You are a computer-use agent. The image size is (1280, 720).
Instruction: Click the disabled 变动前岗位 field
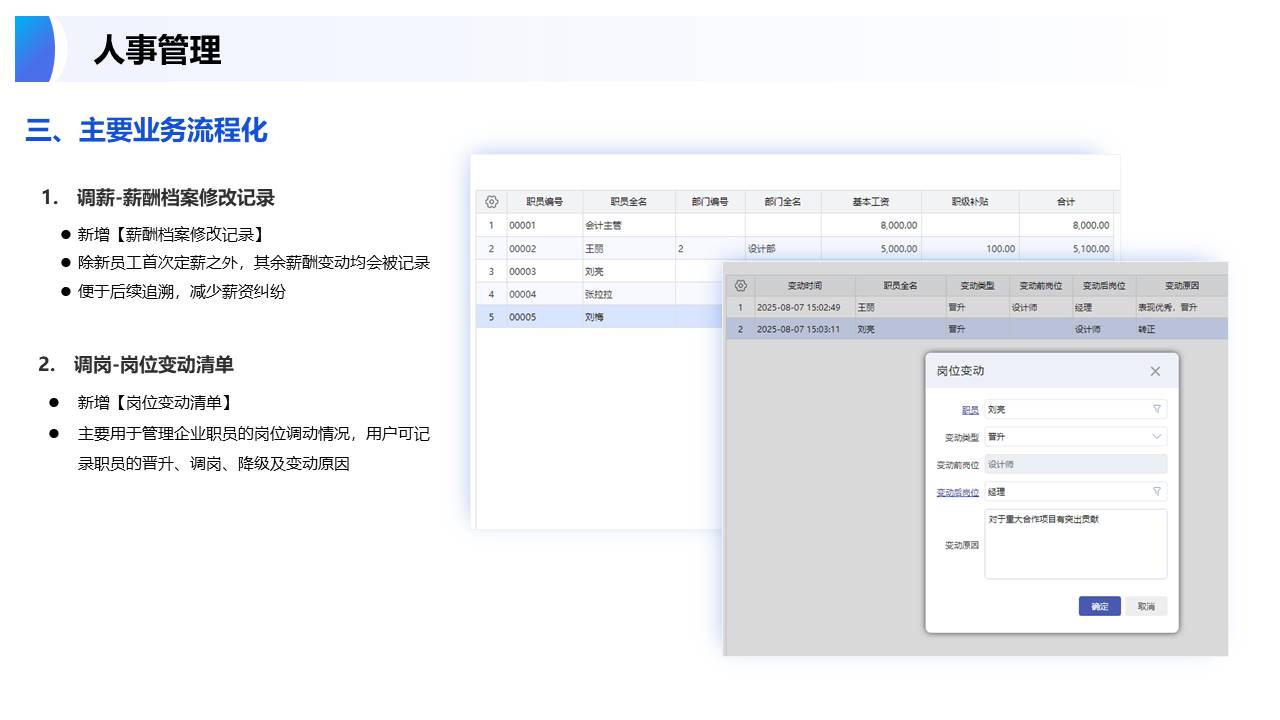1075,464
